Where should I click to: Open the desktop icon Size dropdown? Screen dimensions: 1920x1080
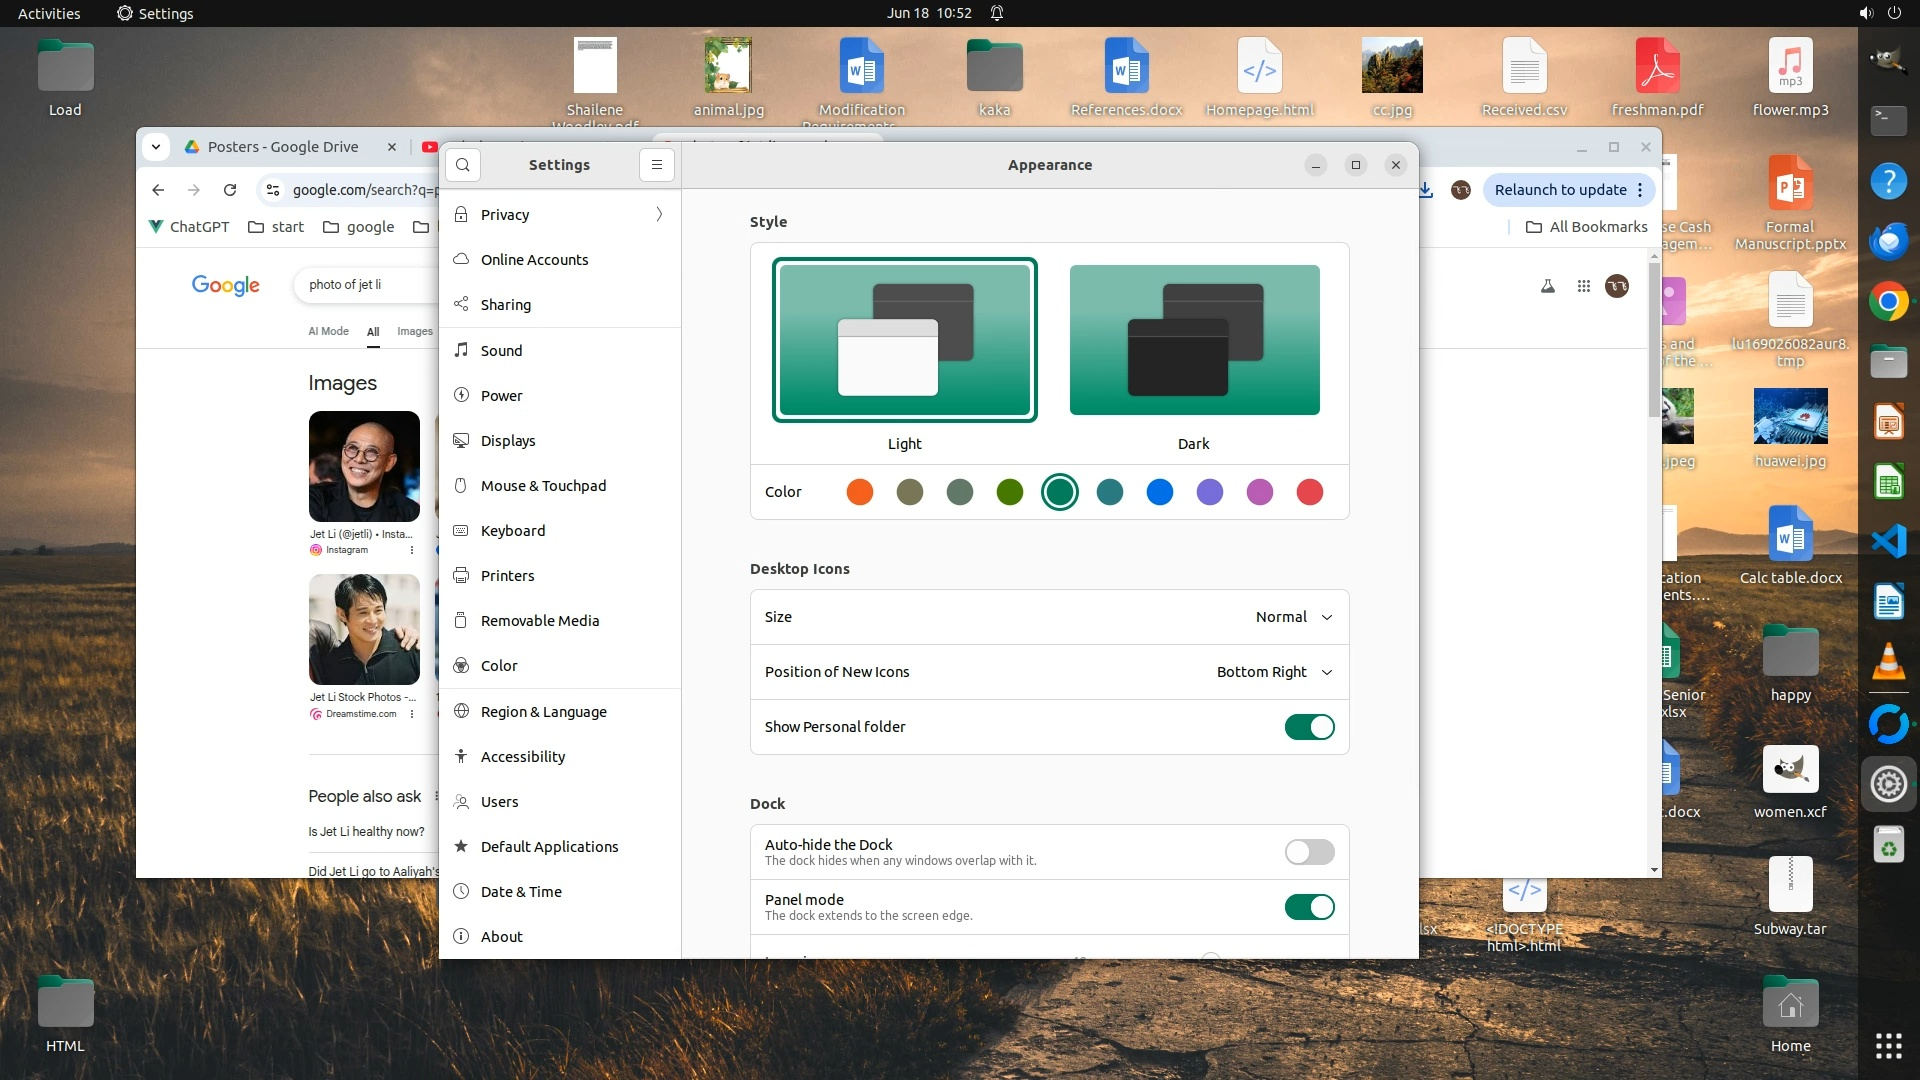coord(1293,617)
